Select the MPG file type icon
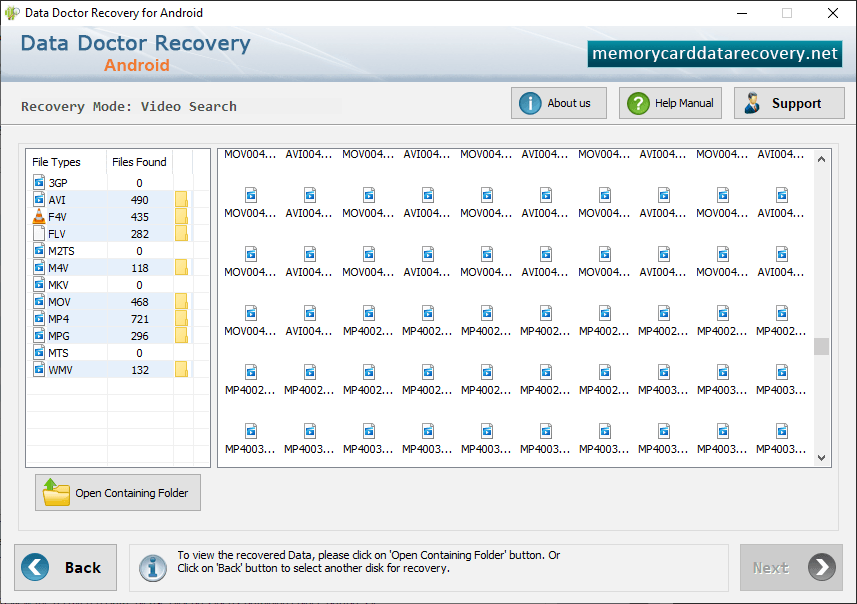This screenshot has width=857, height=604. pos(39,335)
